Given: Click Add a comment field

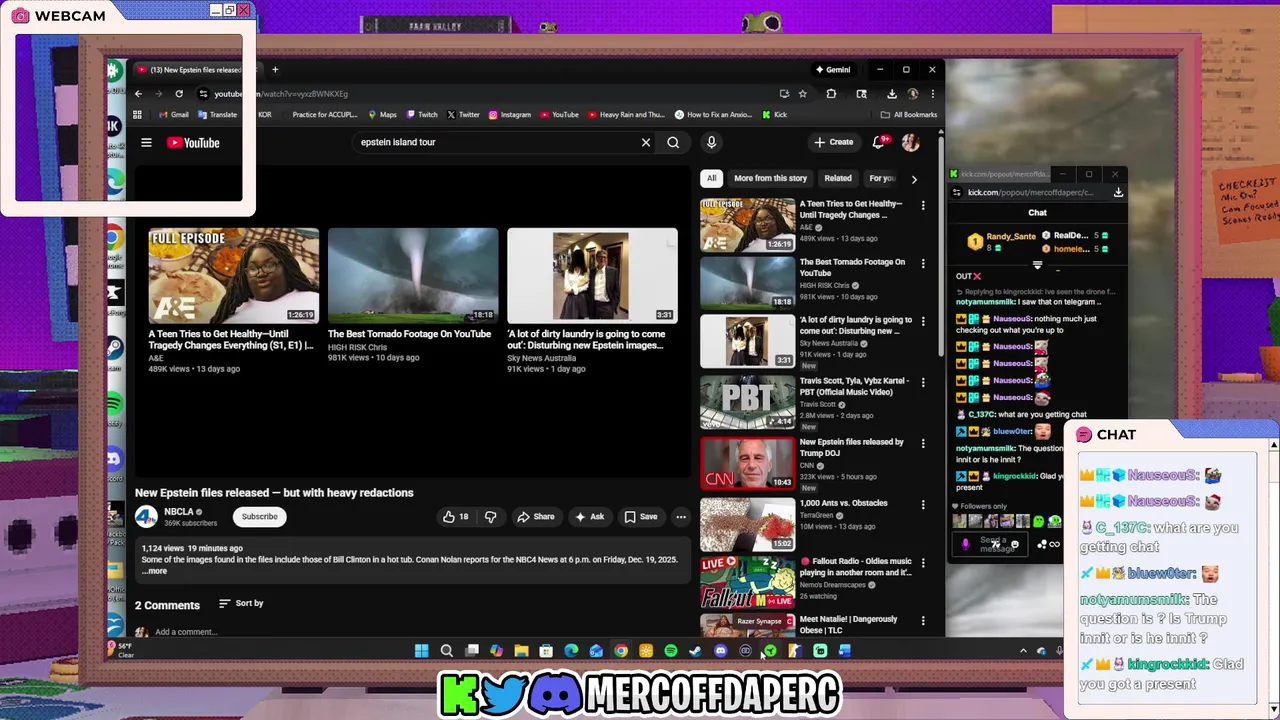Looking at the screenshot, I should 186,632.
